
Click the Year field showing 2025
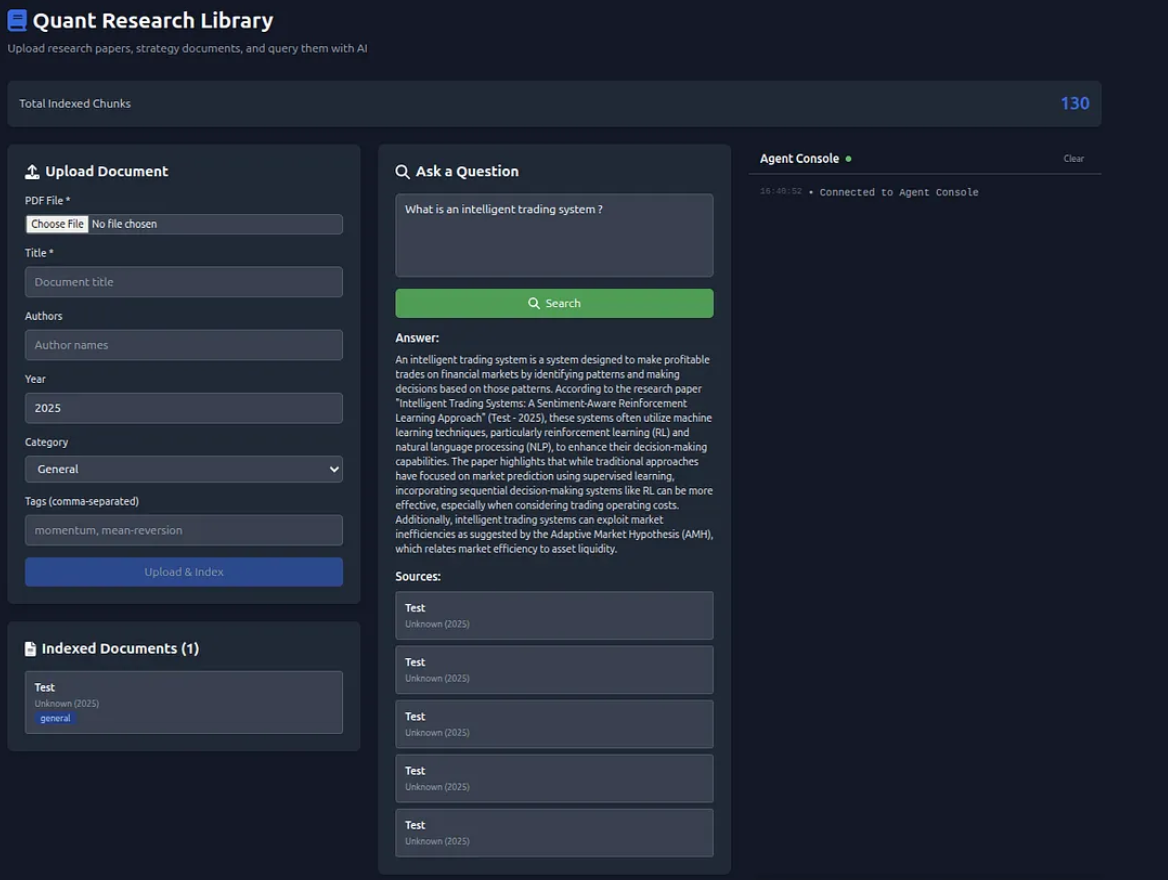183,408
